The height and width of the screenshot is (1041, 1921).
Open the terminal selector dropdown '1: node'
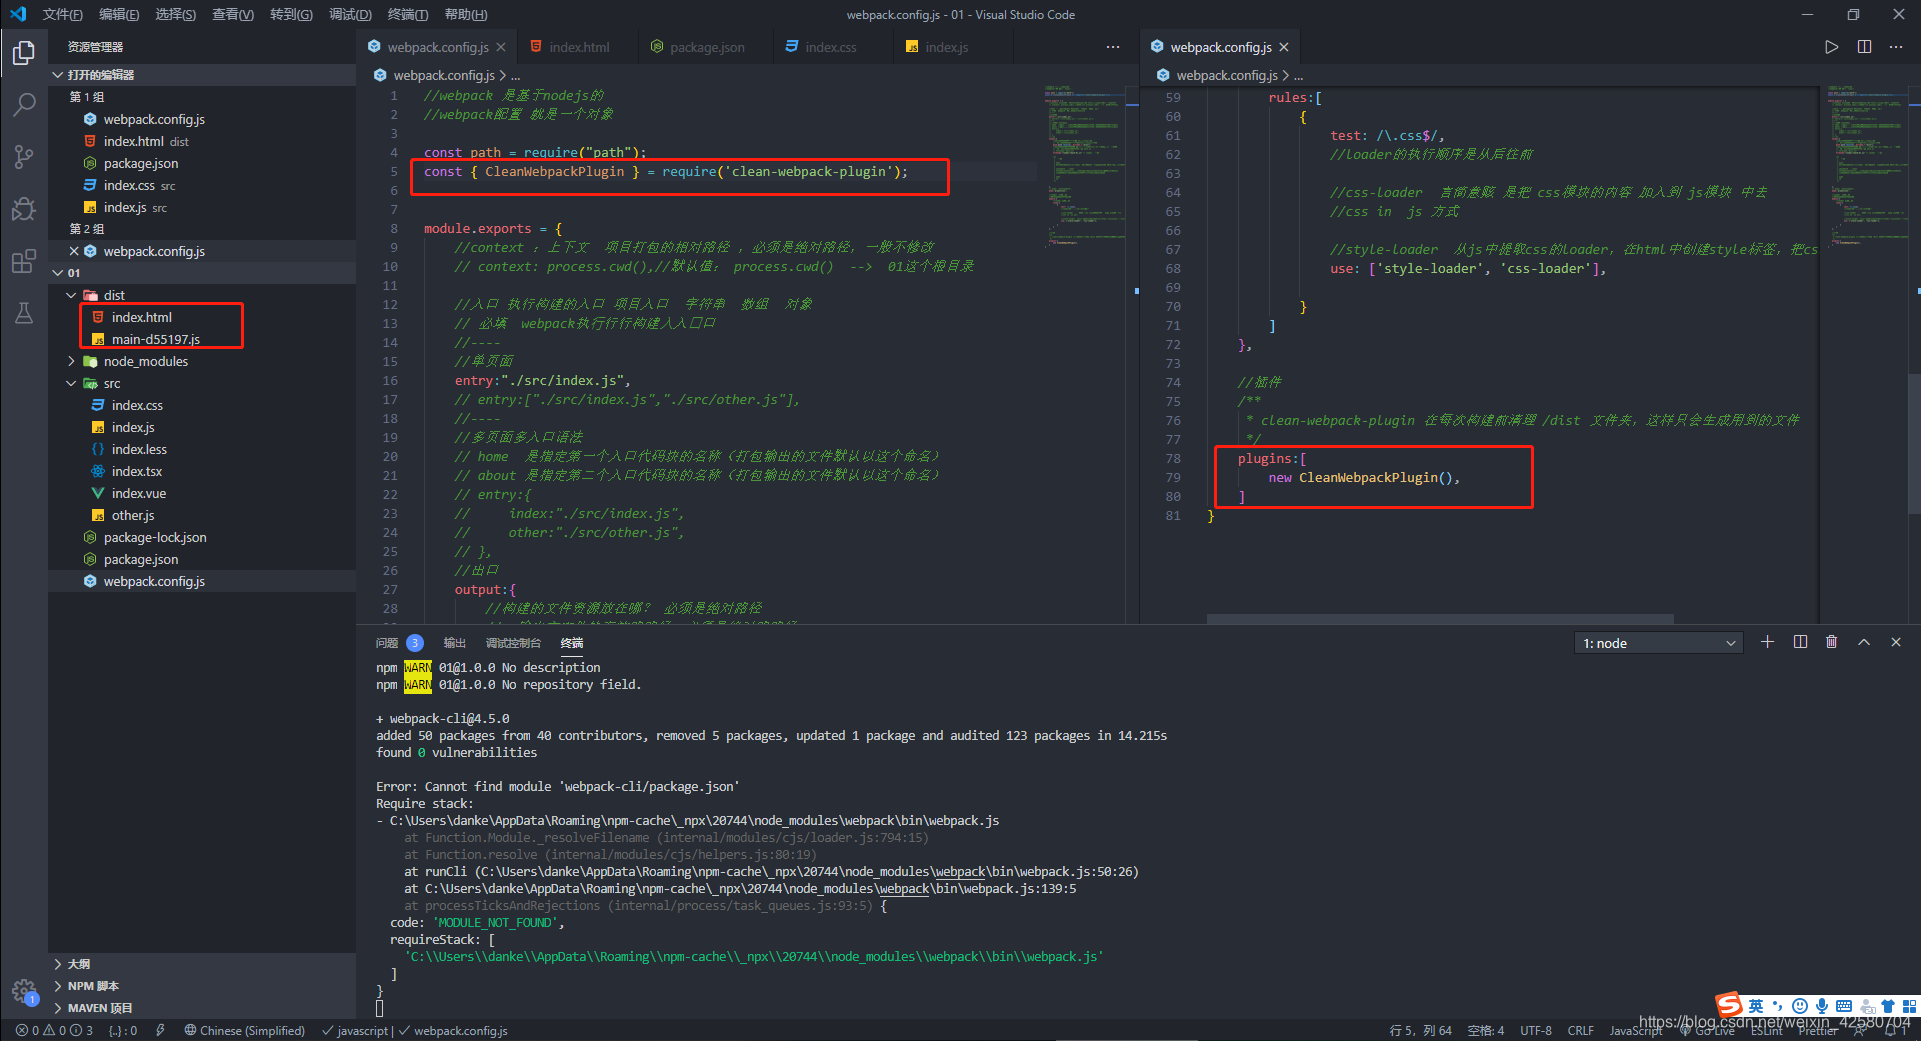pos(1659,643)
